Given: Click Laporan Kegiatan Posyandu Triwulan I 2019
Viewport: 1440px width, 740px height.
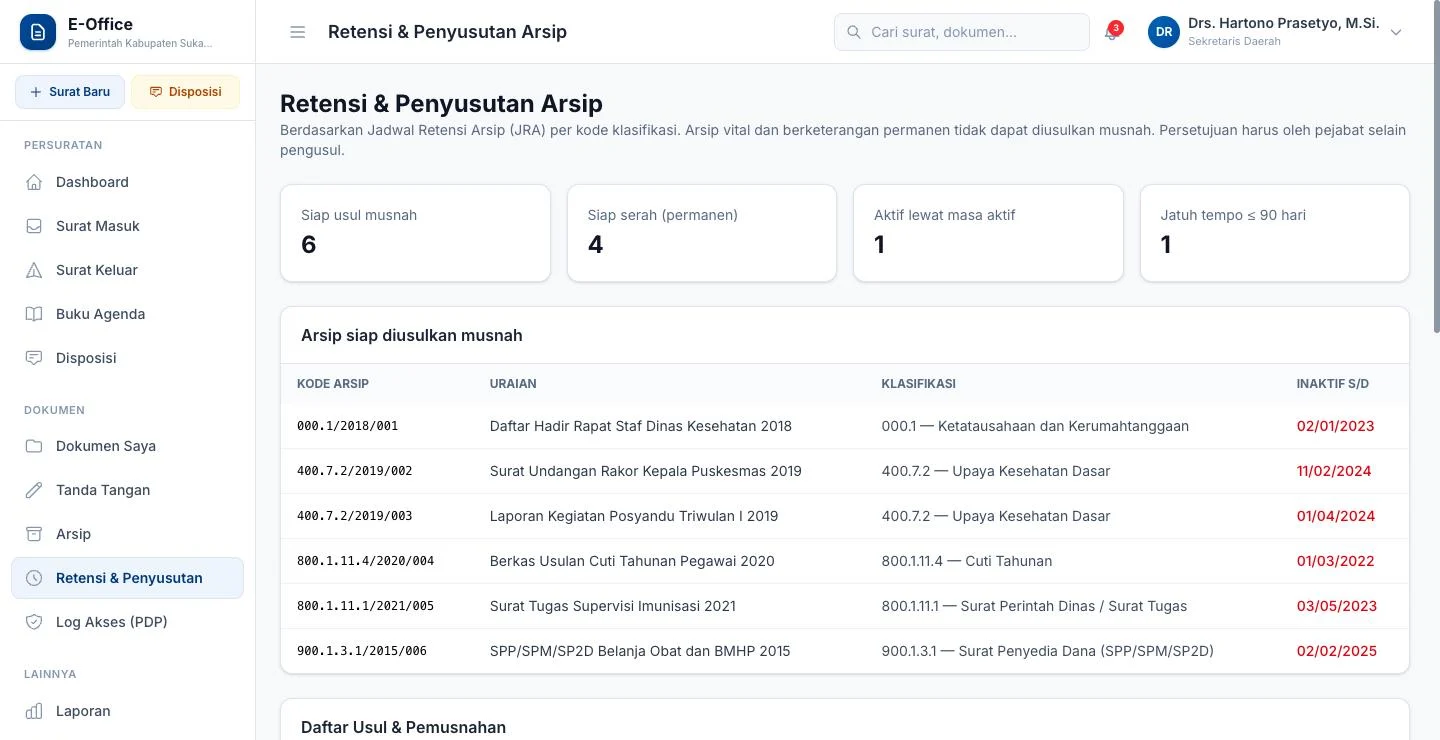Looking at the screenshot, I should 634,516.
